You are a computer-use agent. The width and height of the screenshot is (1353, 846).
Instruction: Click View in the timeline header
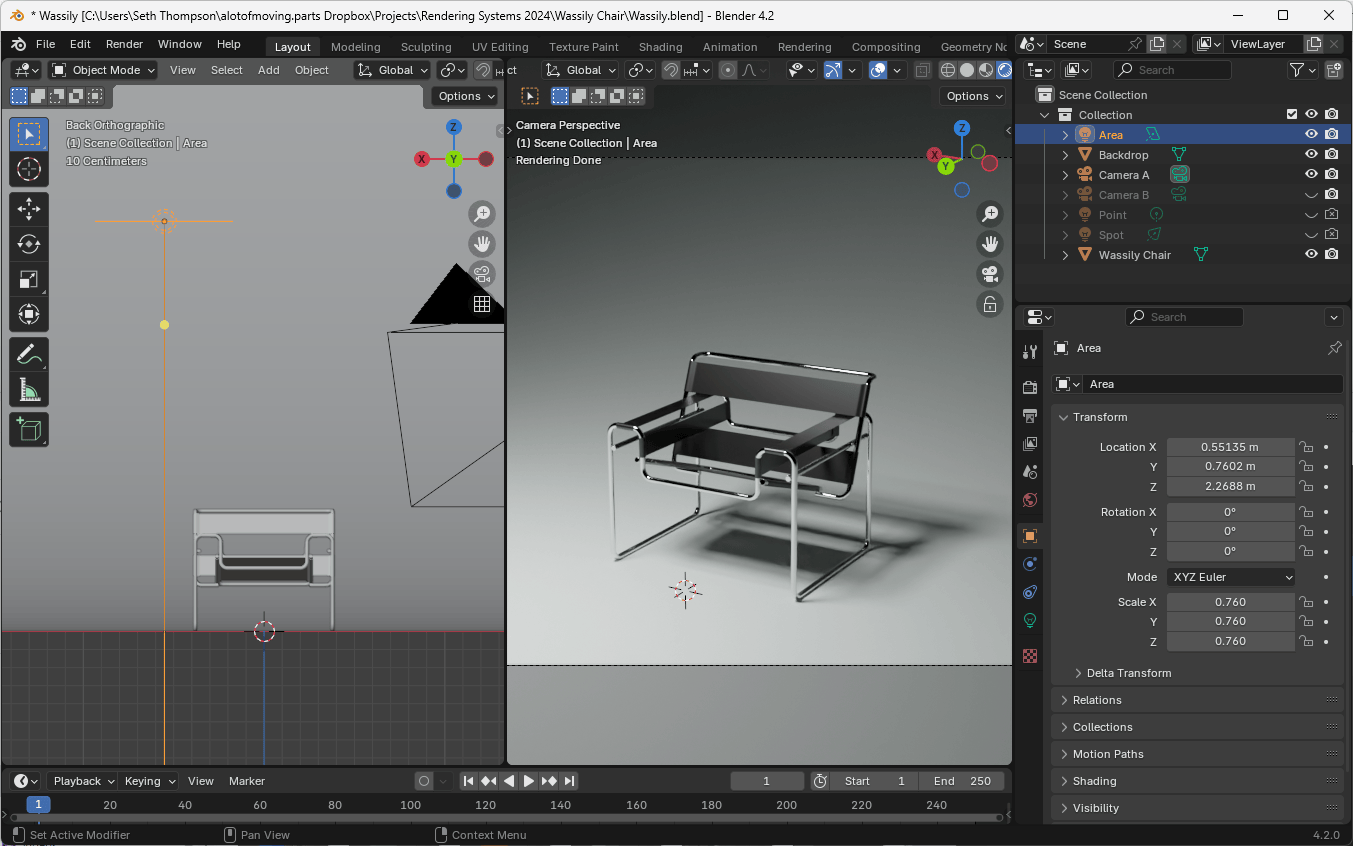[201, 781]
